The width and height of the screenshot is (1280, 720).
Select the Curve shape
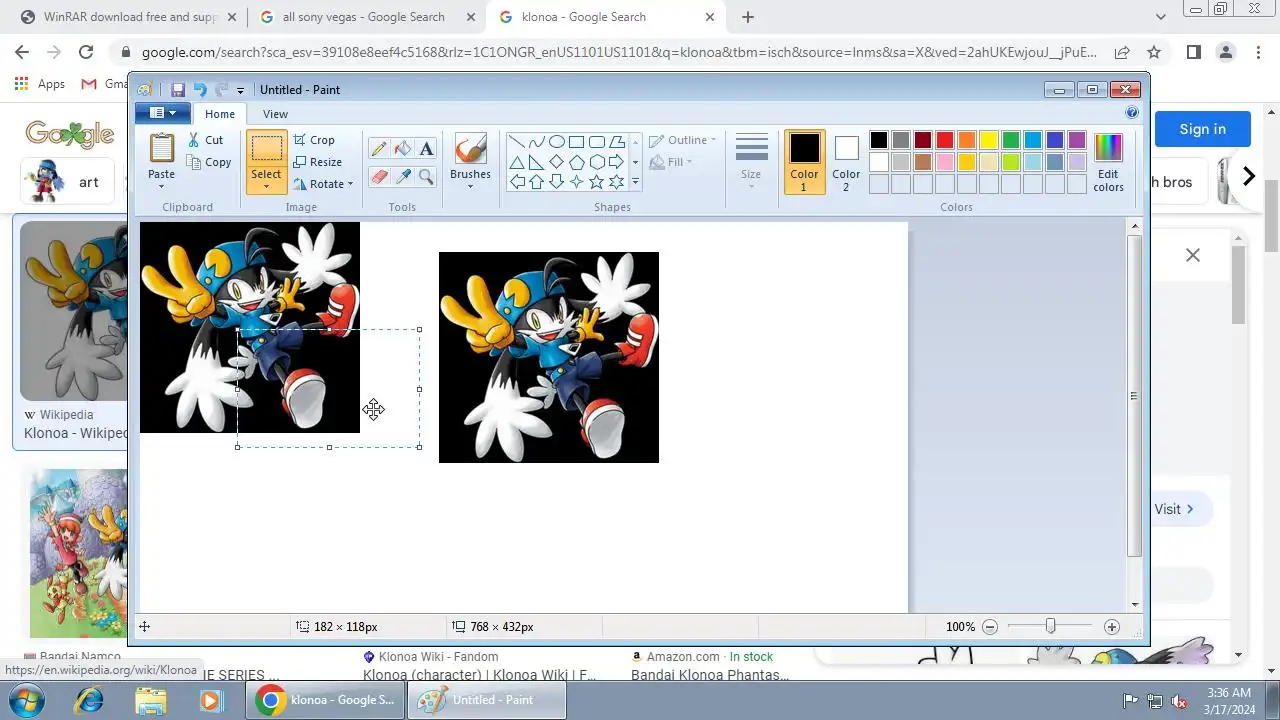pos(536,142)
